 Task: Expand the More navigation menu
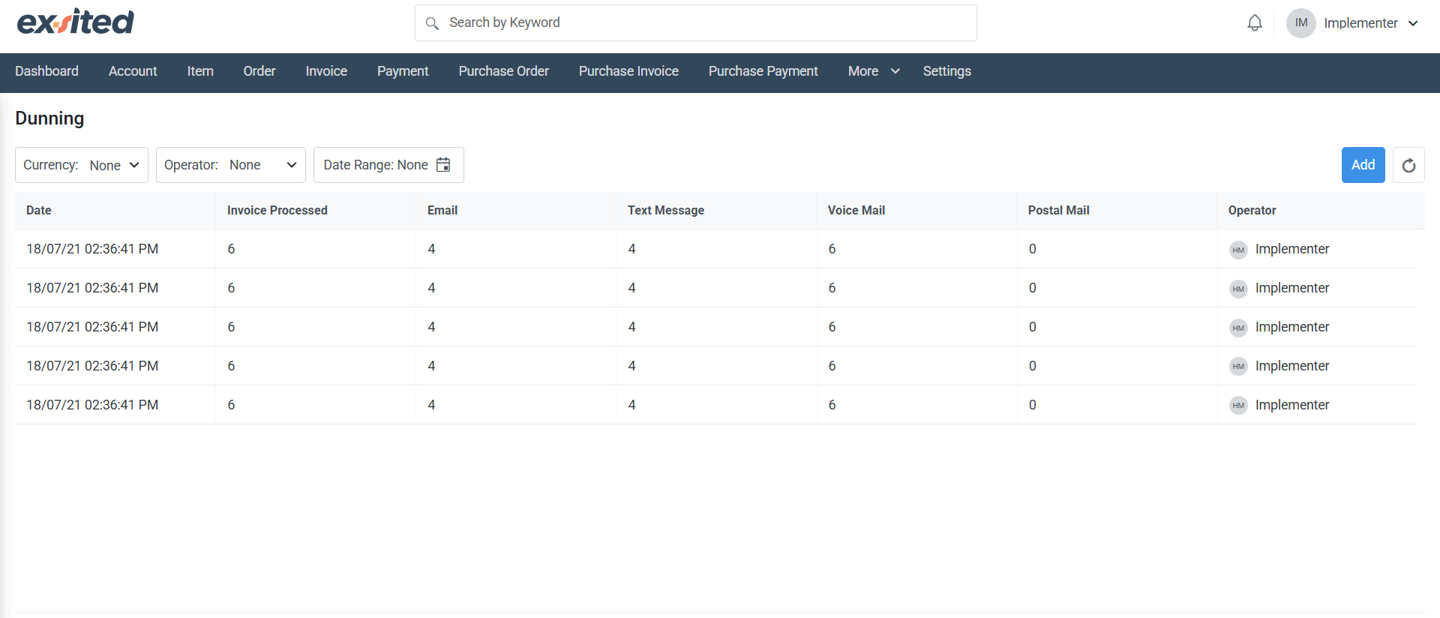(x=873, y=71)
